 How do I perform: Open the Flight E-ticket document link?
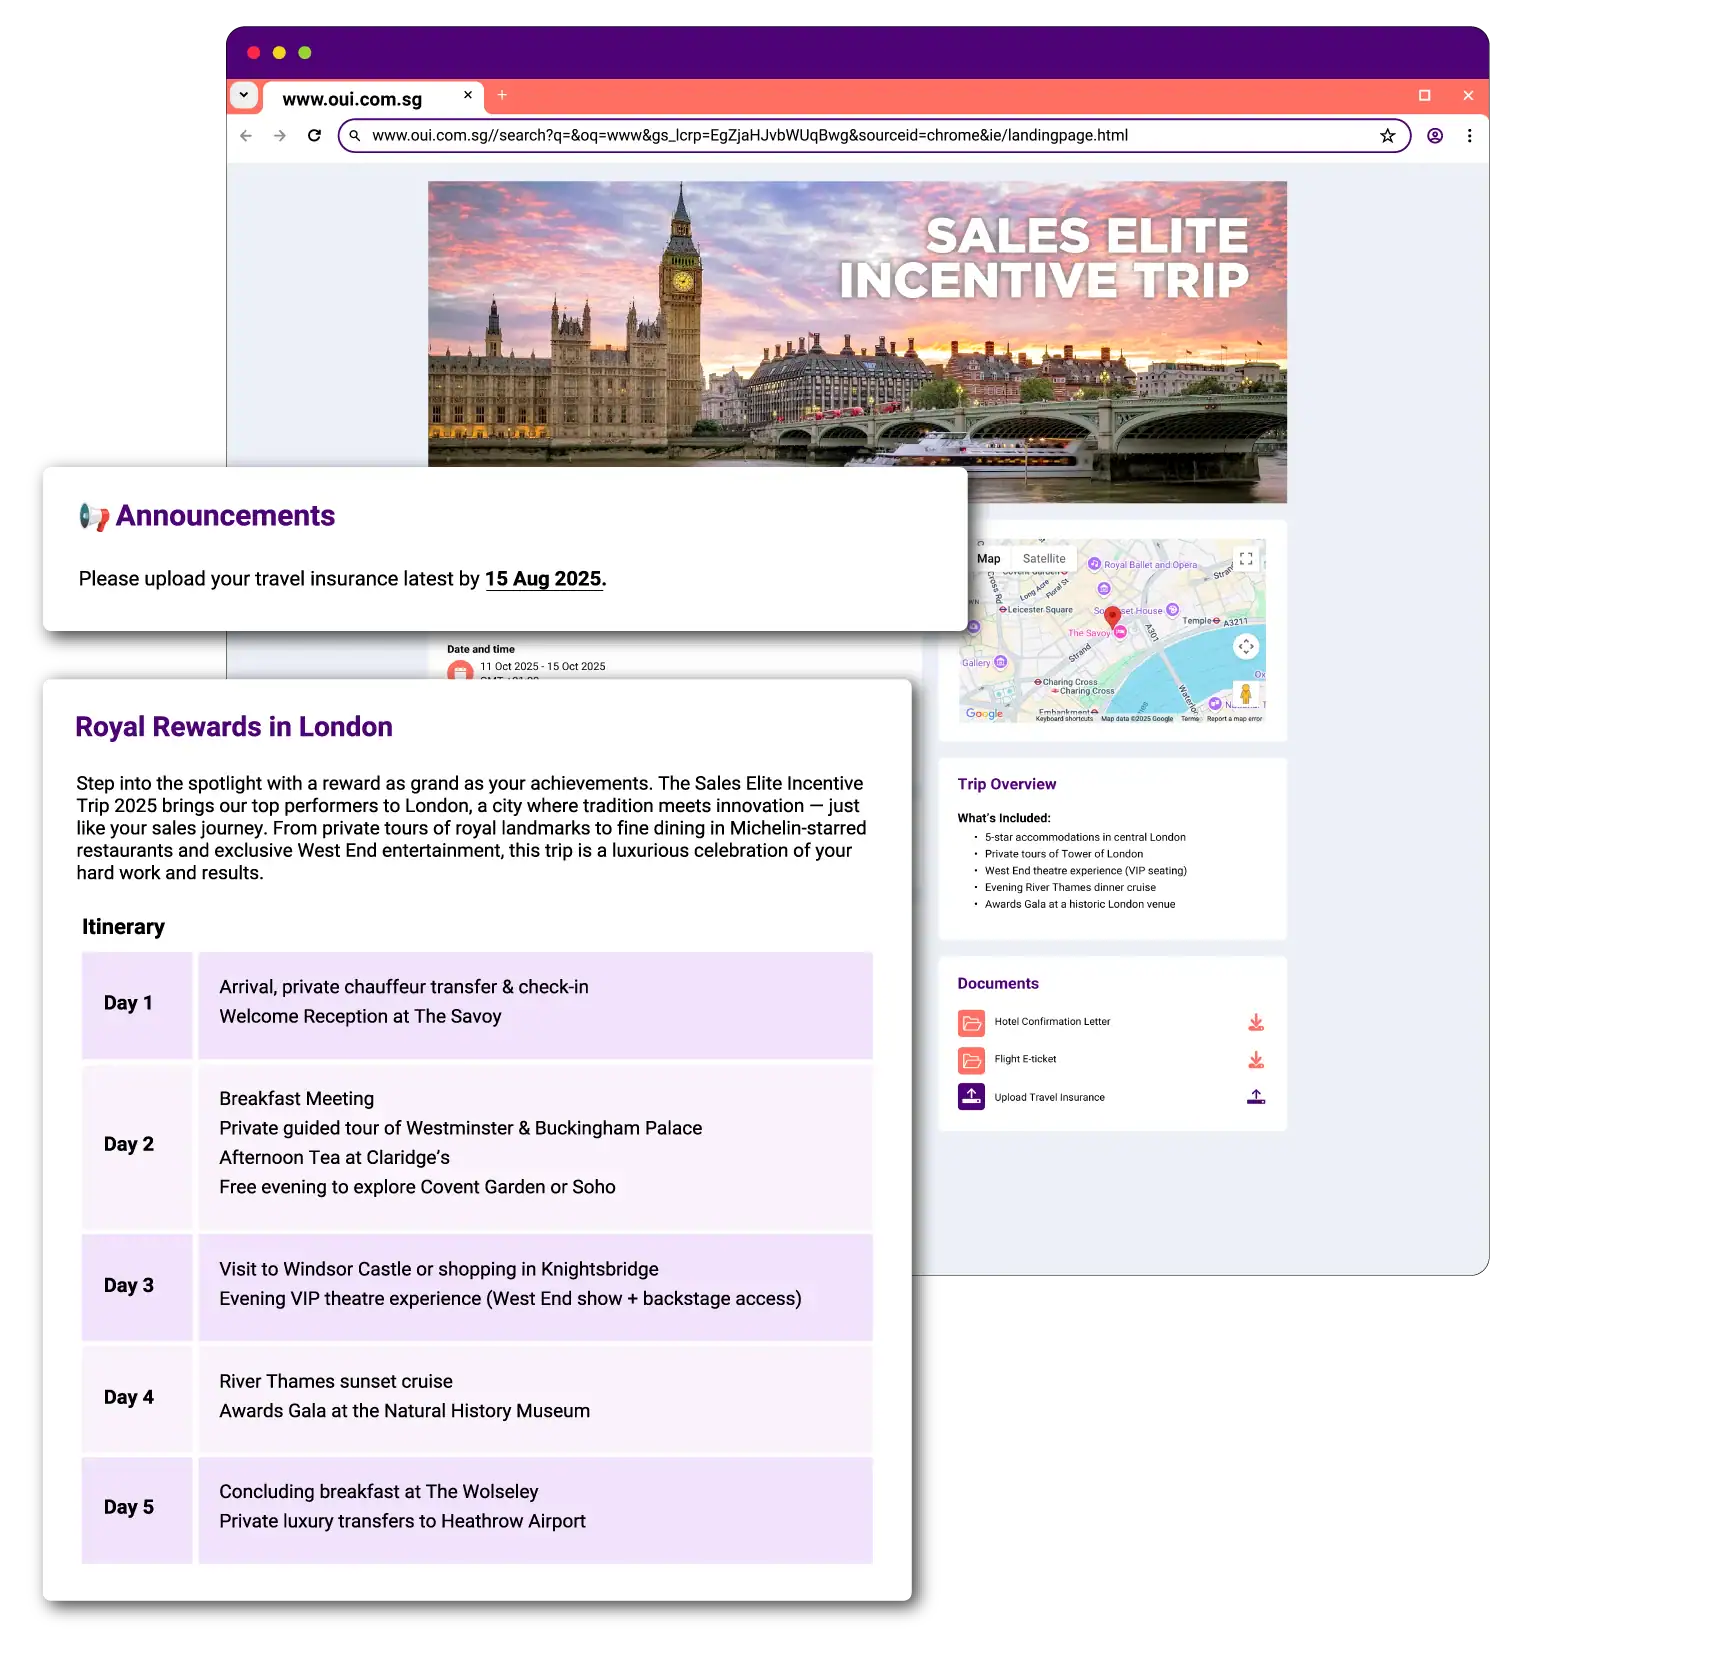coord(1025,1059)
